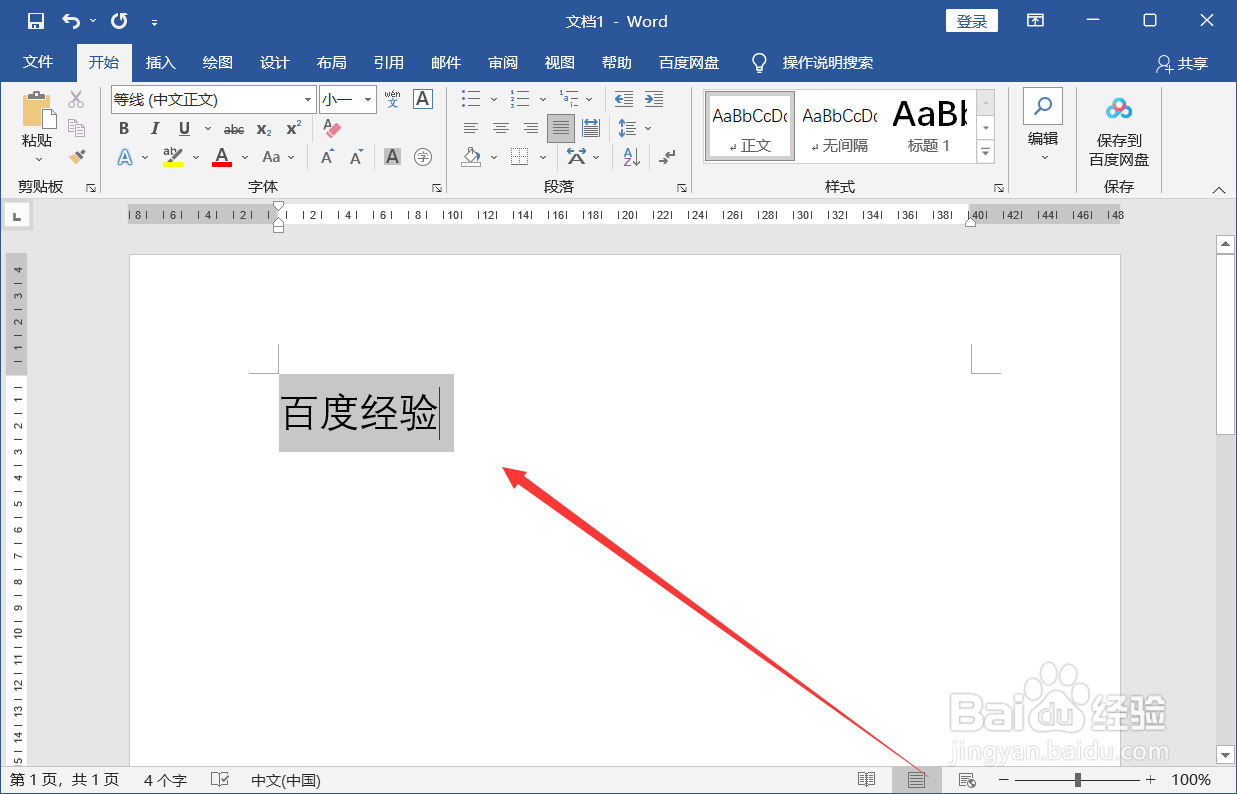Image resolution: width=1237 pixels, height=794 pixels.
Task: Click the 登录 sign-in button
Action: [x=972, y=21]
